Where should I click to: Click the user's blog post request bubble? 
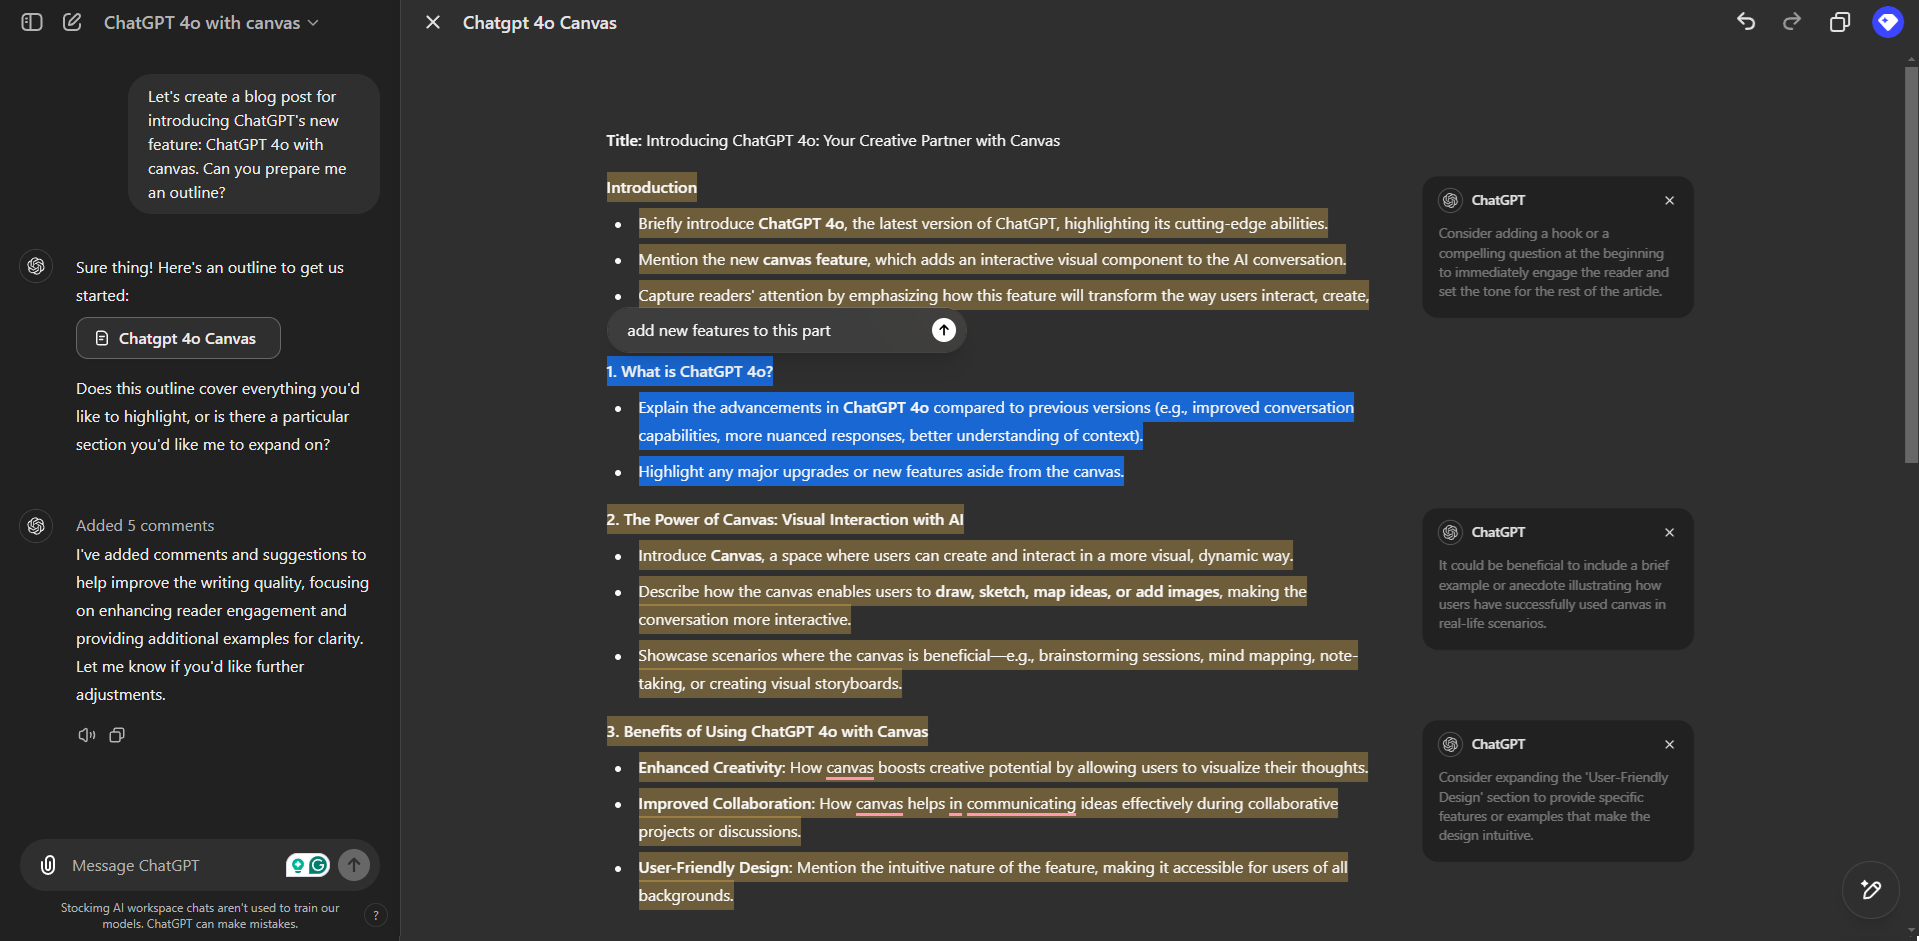click(x=254, y=144)
